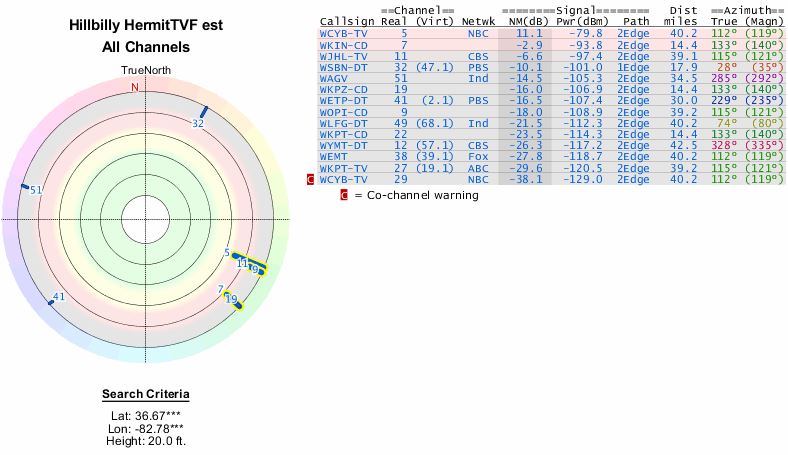The width and height of the screenshot is (788, 455).
Task: Open the WEMT Fox station link
Action: (334, 157)
